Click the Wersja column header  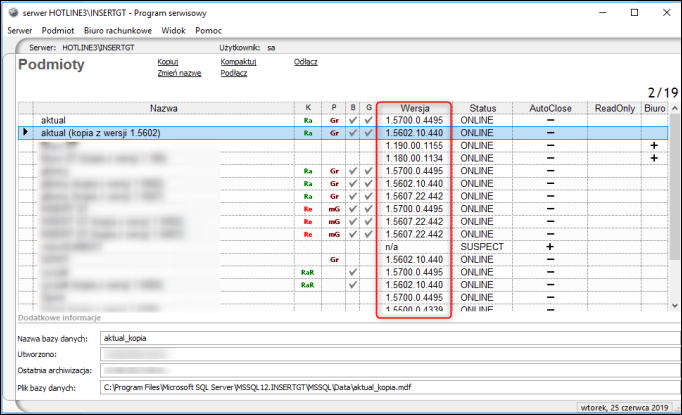[415, 108]
